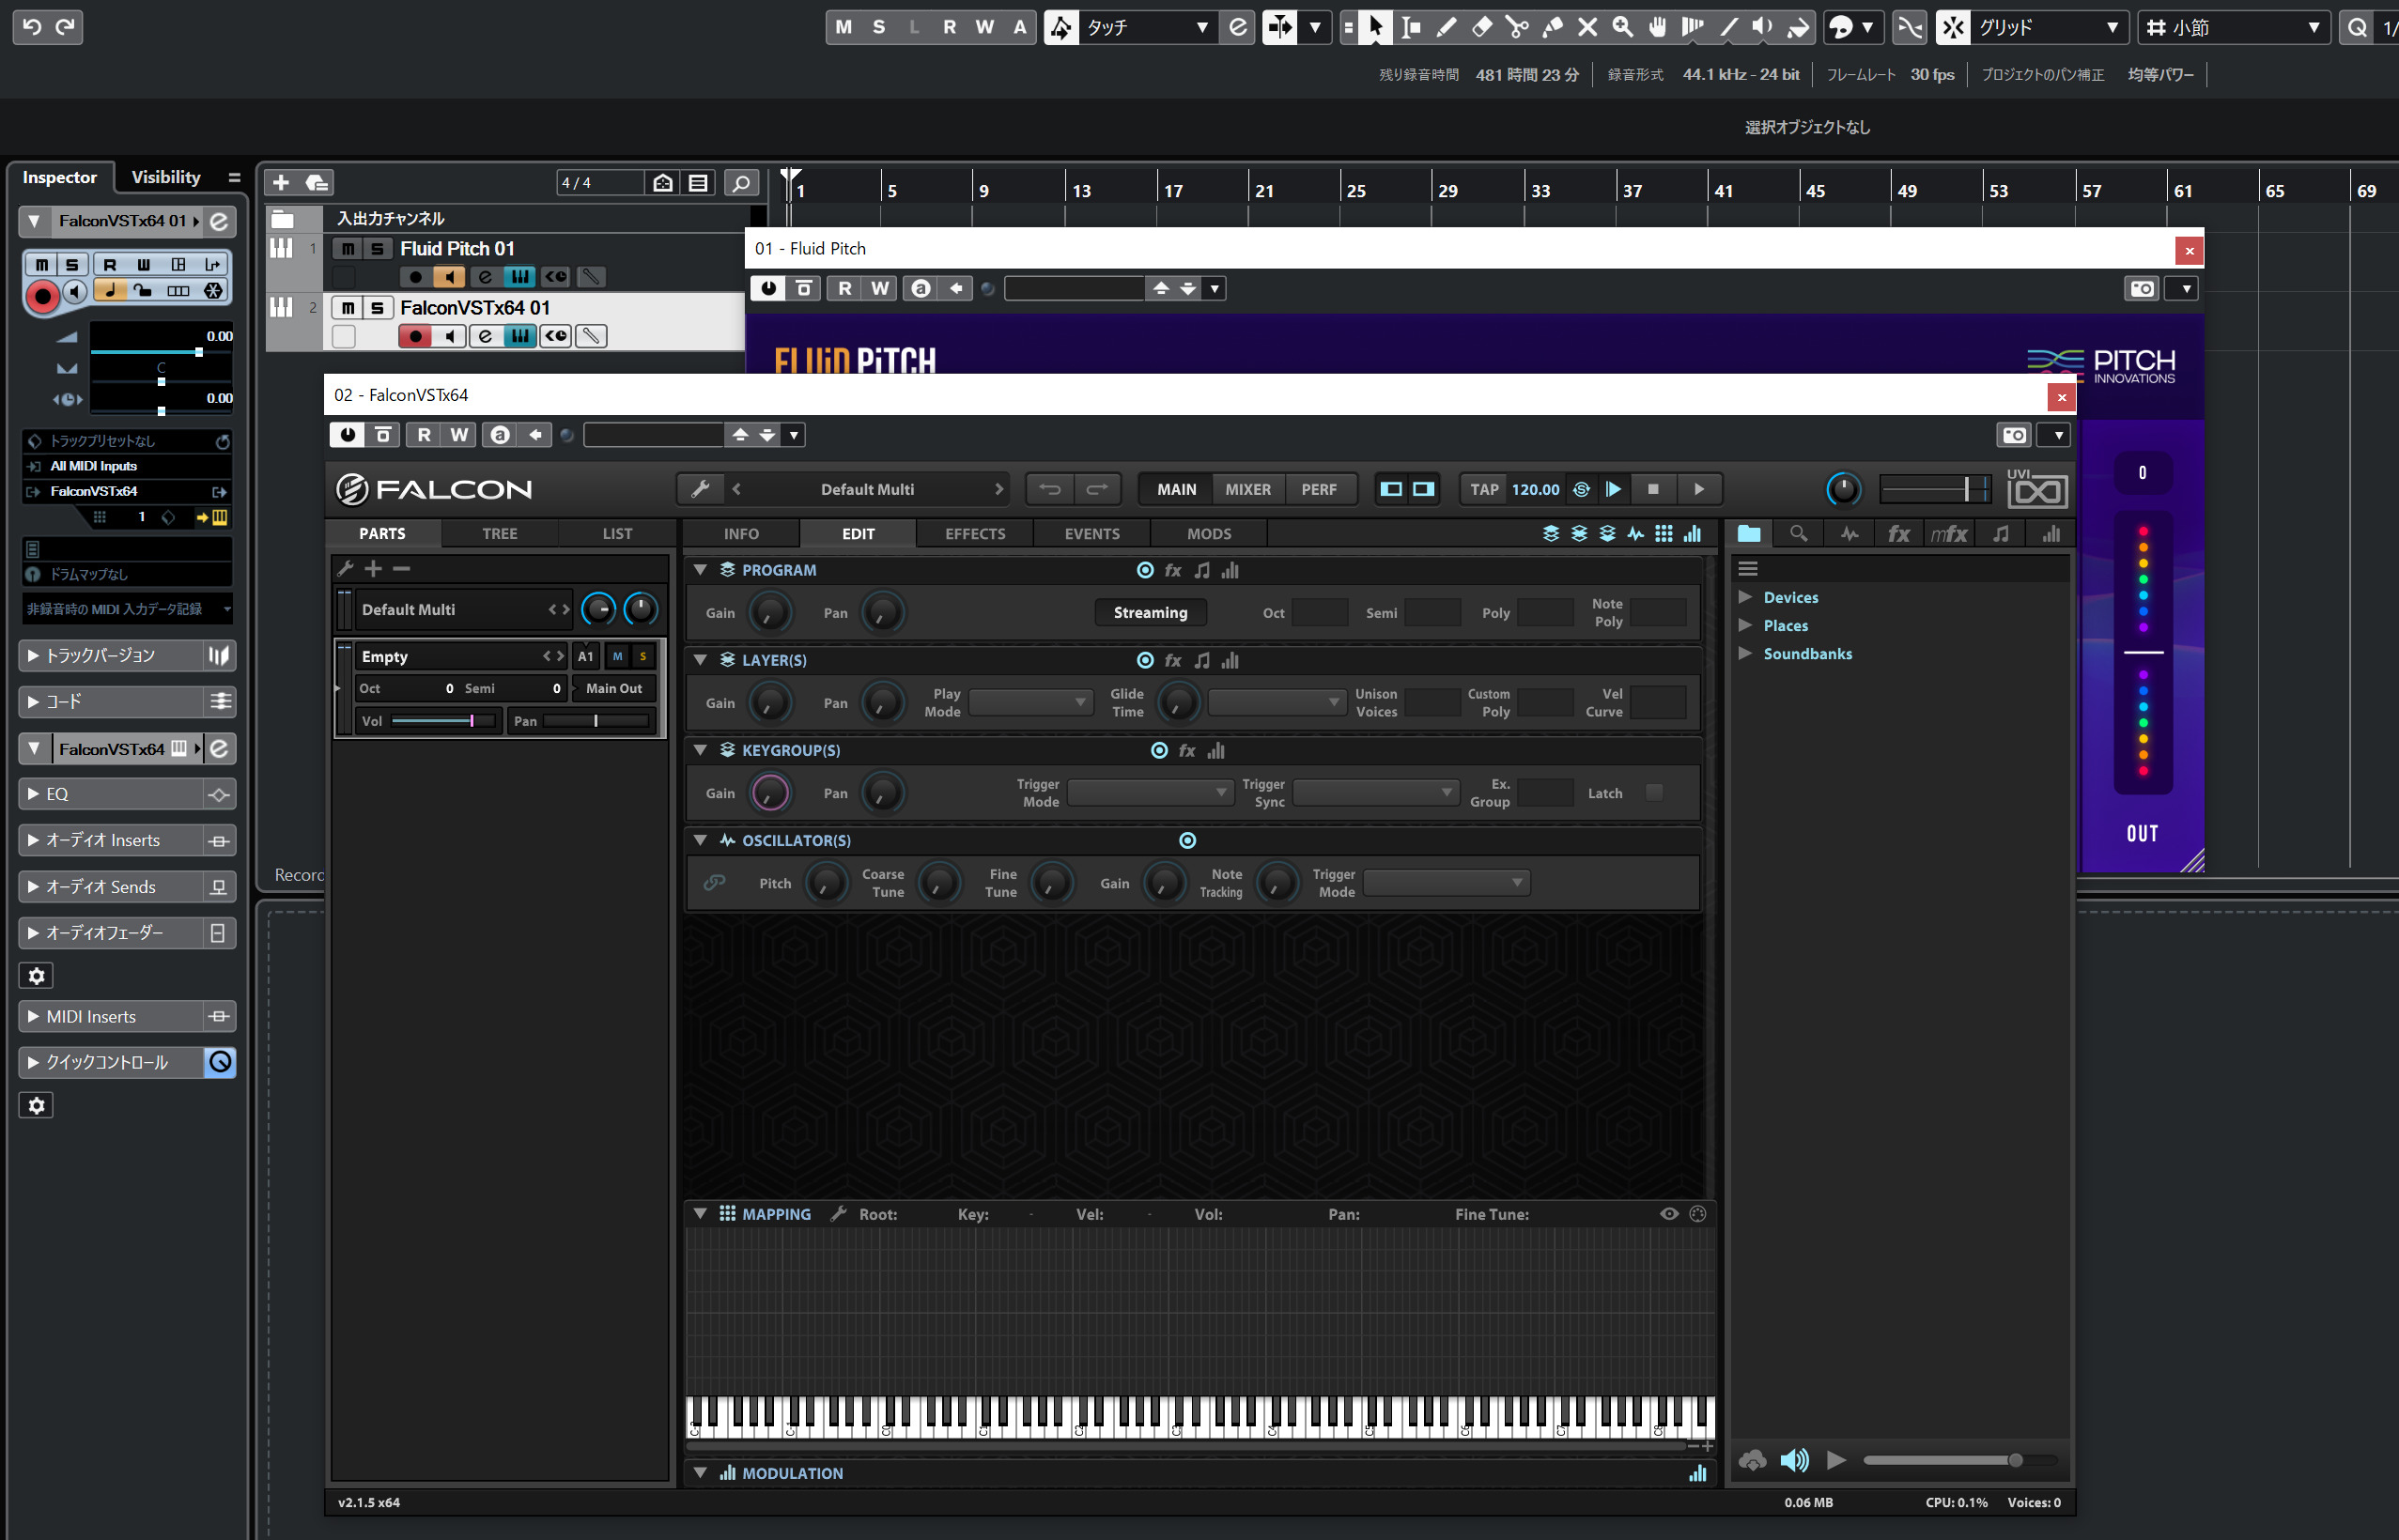Viewport: 2399px width, 1540px height.
Task: Toggle Mute M on Empty part
Action: [617, 656]
